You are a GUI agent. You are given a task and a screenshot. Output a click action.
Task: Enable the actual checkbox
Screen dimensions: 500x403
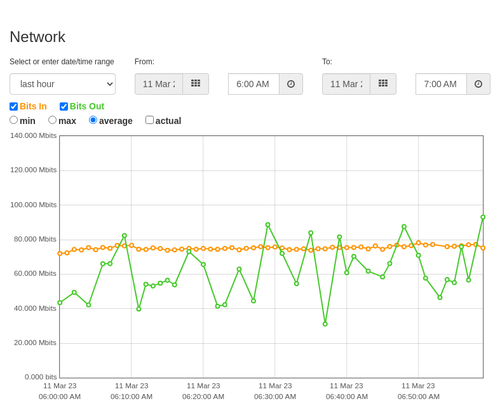click(150, 120)
